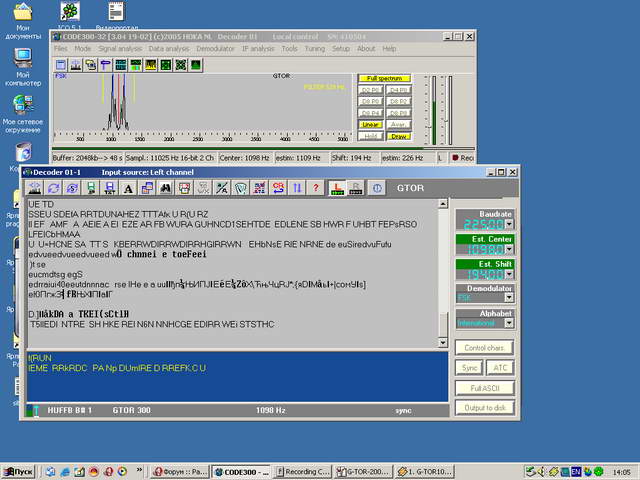Click the hammer tool icon in main toolbar
The image size is (640, 480).
tap(106, 64)
